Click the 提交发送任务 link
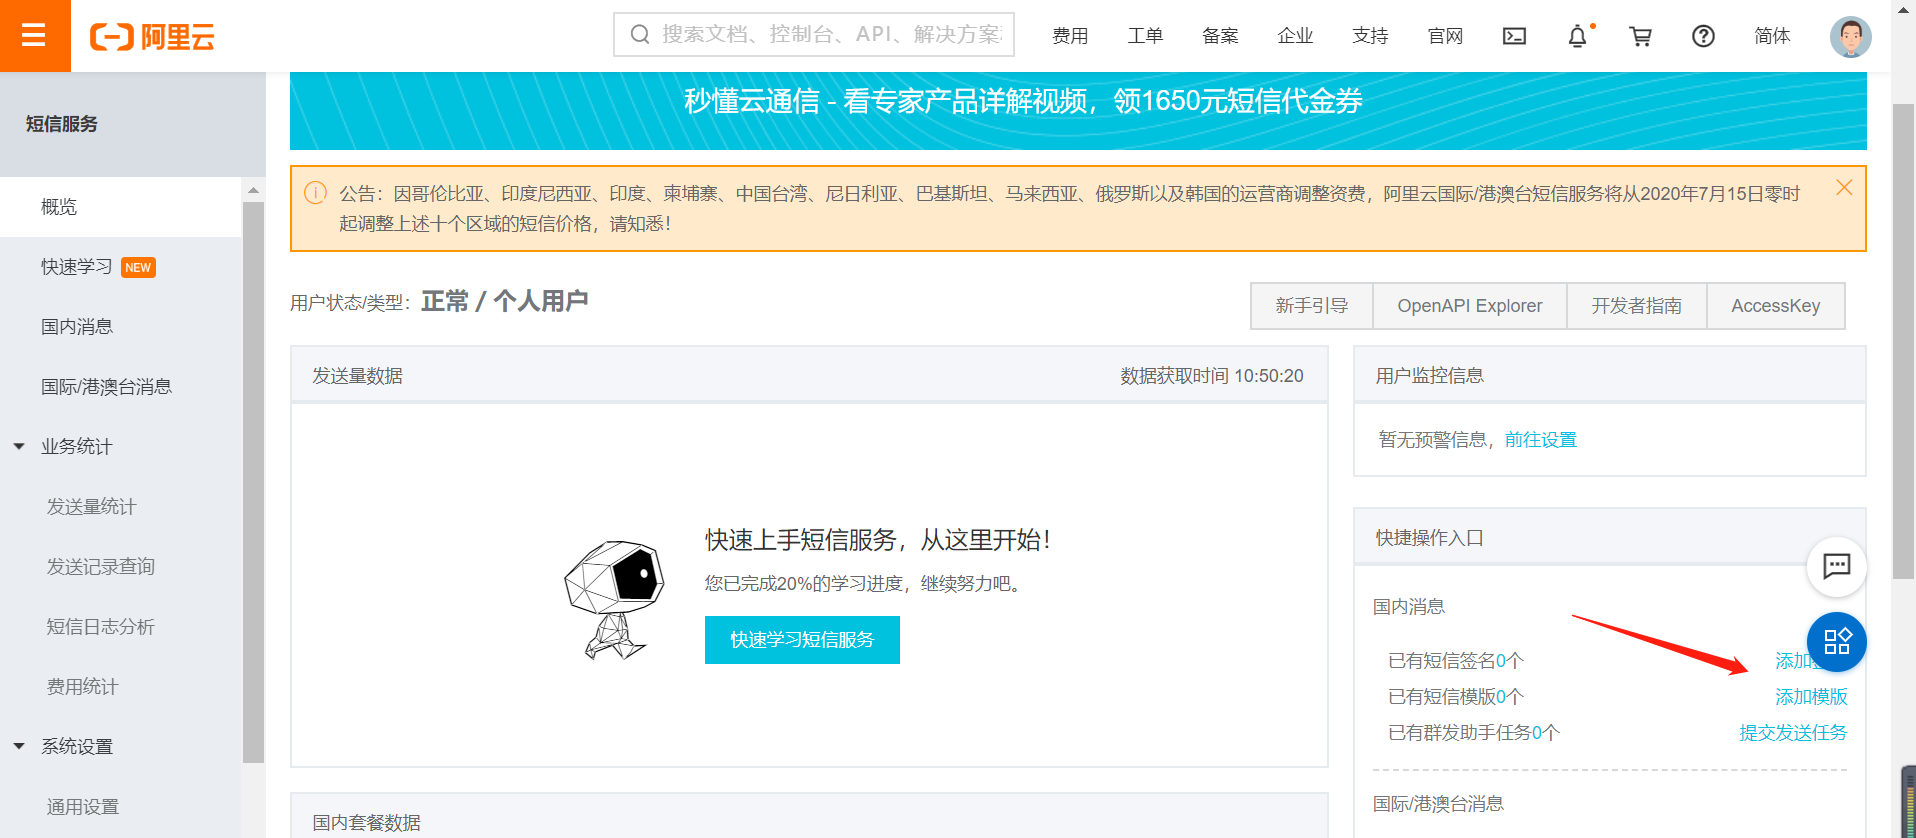The width and height of the screenshot is (1916, 838). tap(1793, 733)
